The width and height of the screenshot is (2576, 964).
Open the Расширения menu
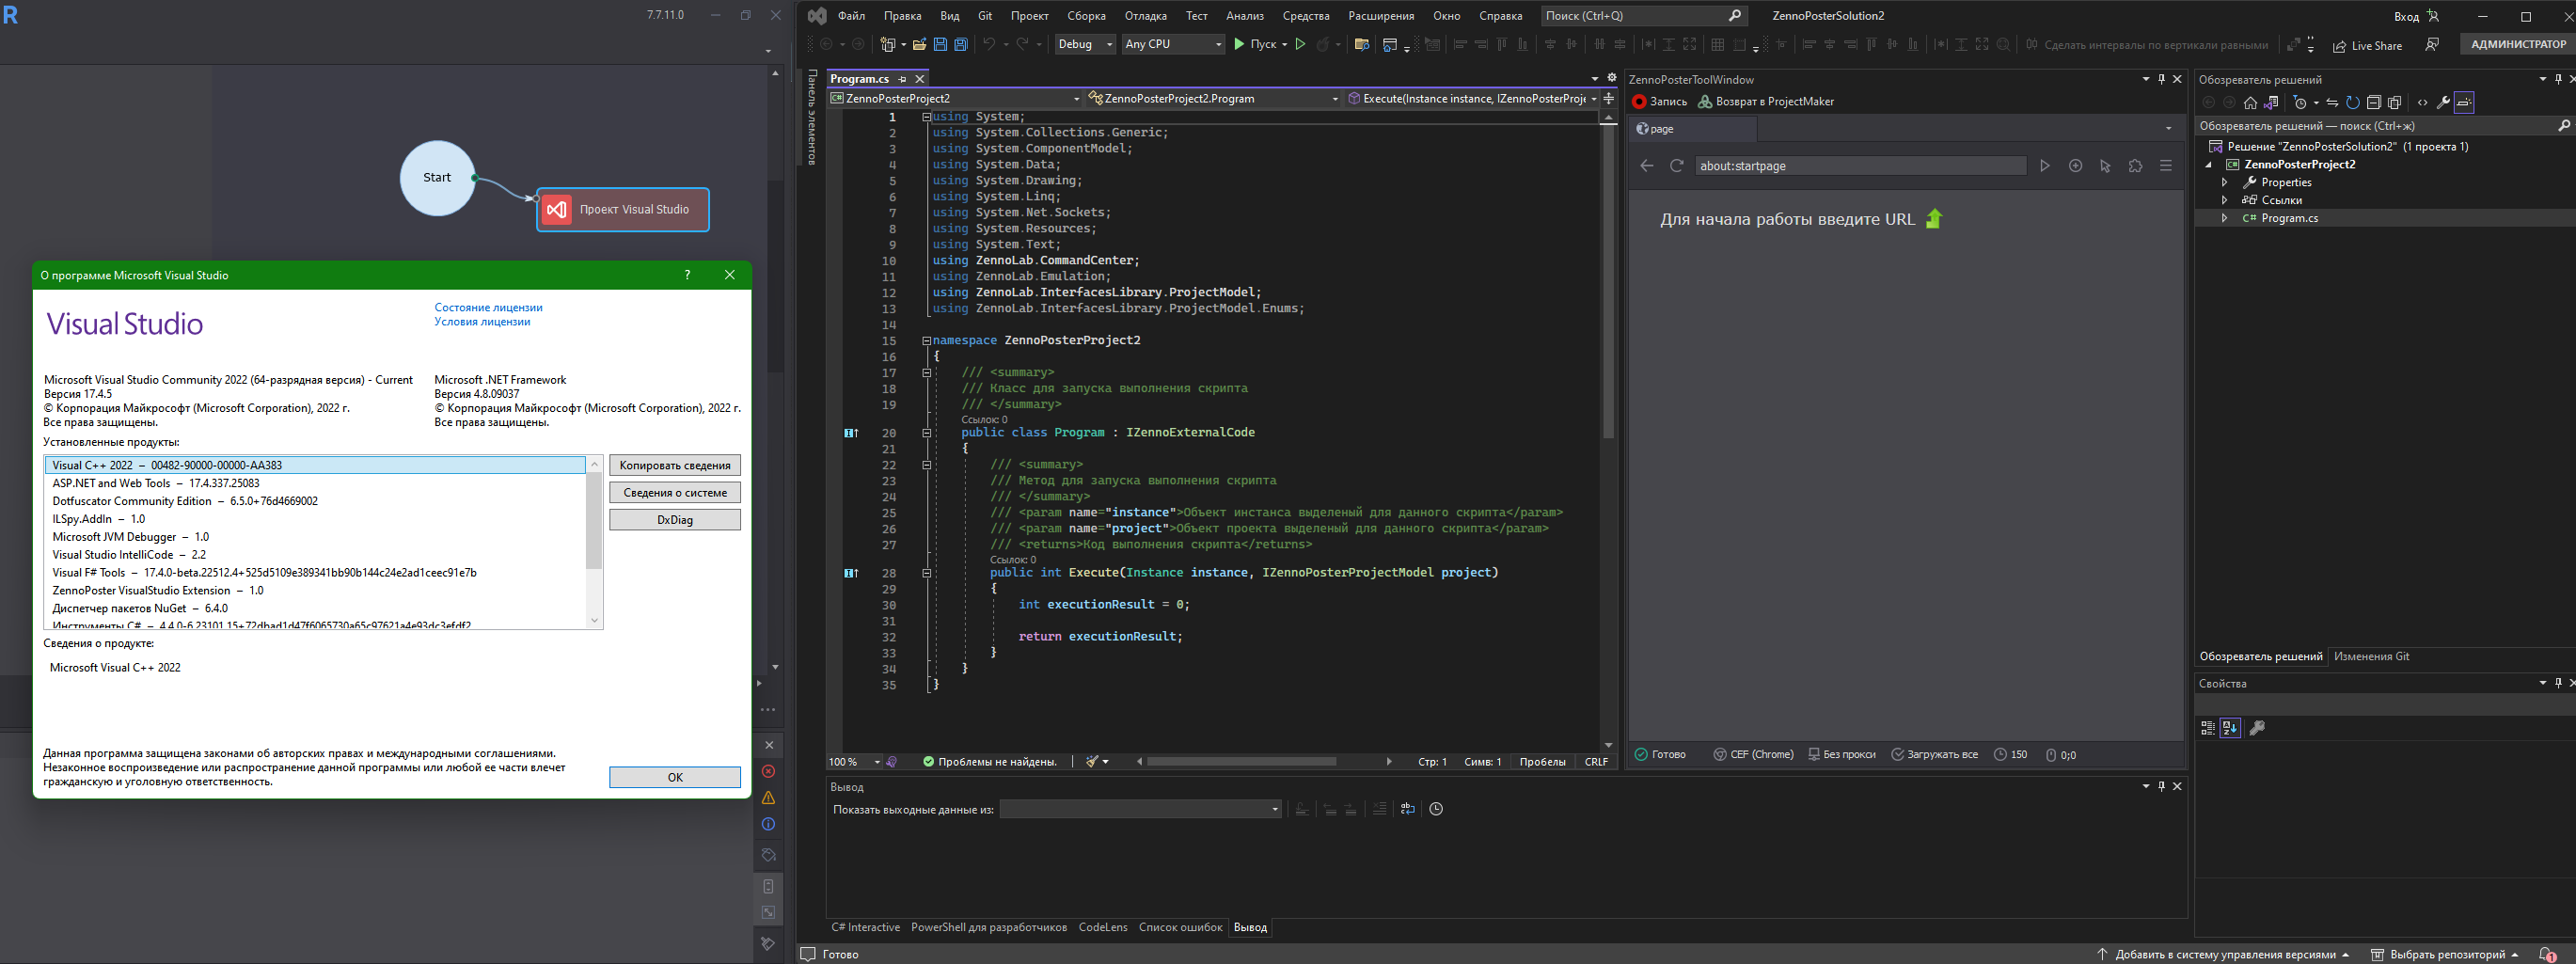[x=1380, y=16]
